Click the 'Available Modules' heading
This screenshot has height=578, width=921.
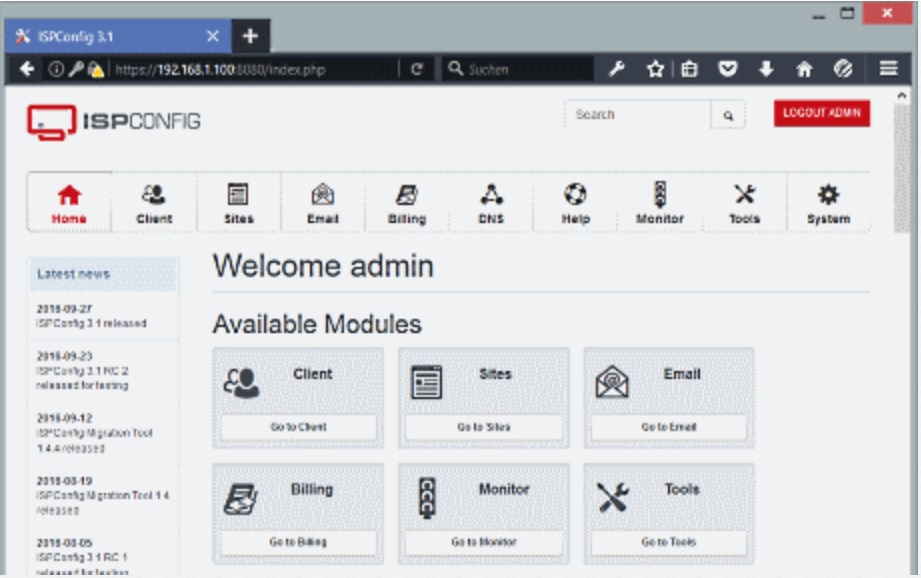click(x=317, y=324)
